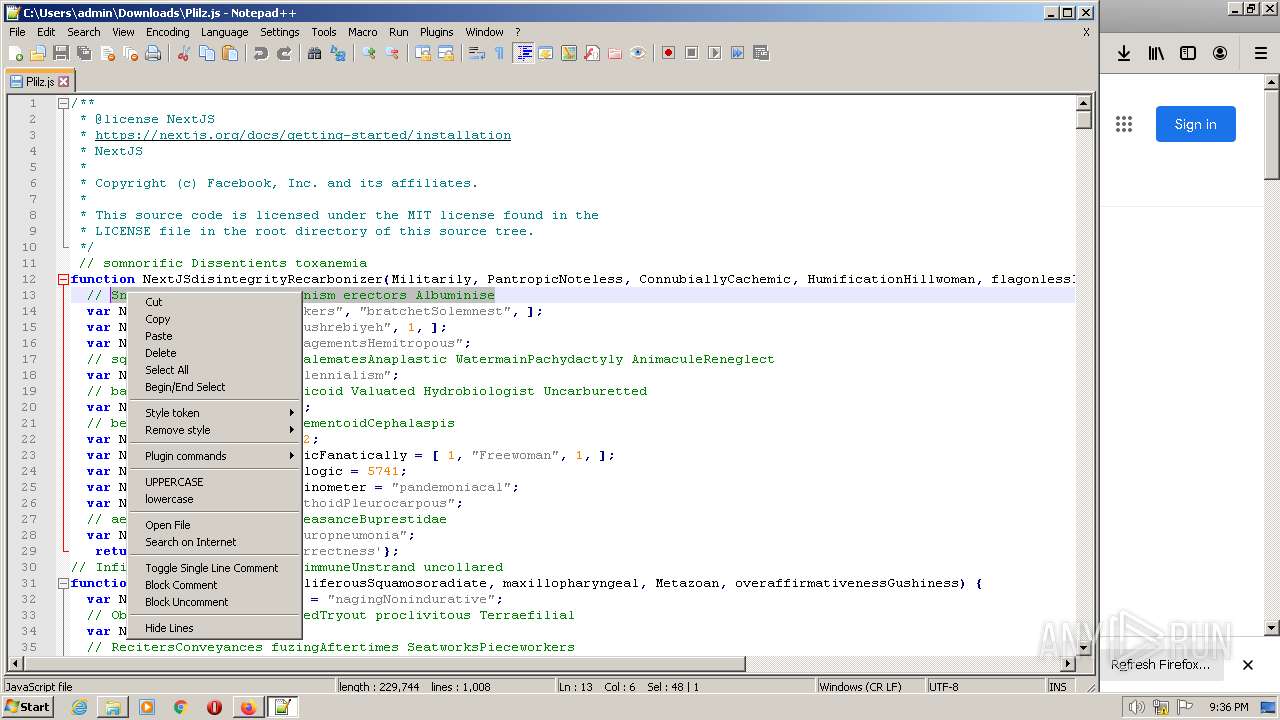Click the Paste toolbar icon
Image resolution: width=1280 pixels, height=720 pixels.
click(230, 53)
